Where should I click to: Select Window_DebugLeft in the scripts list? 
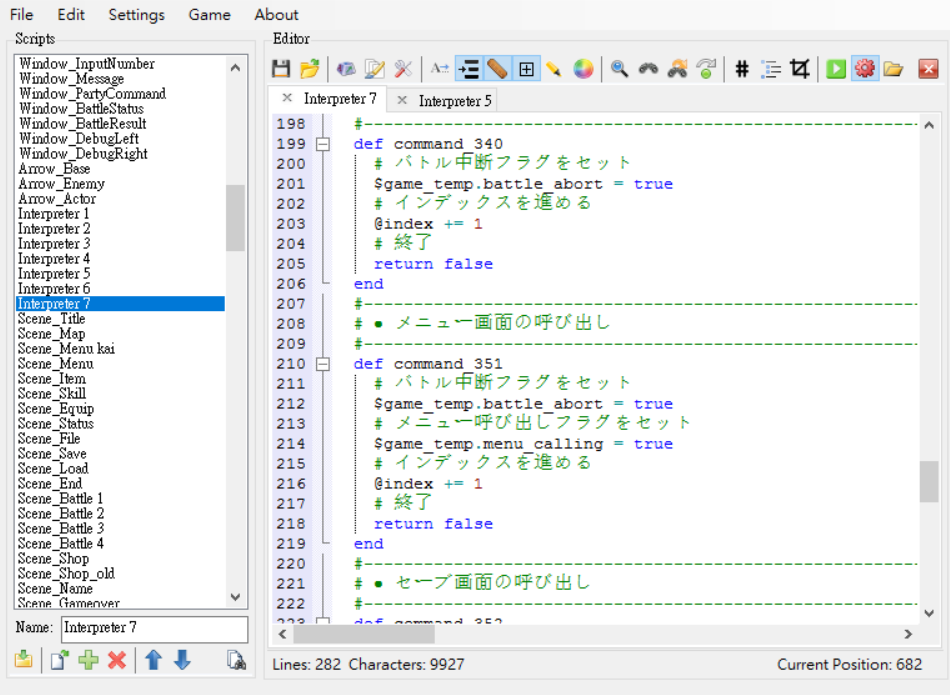click(x=120, y=139)
